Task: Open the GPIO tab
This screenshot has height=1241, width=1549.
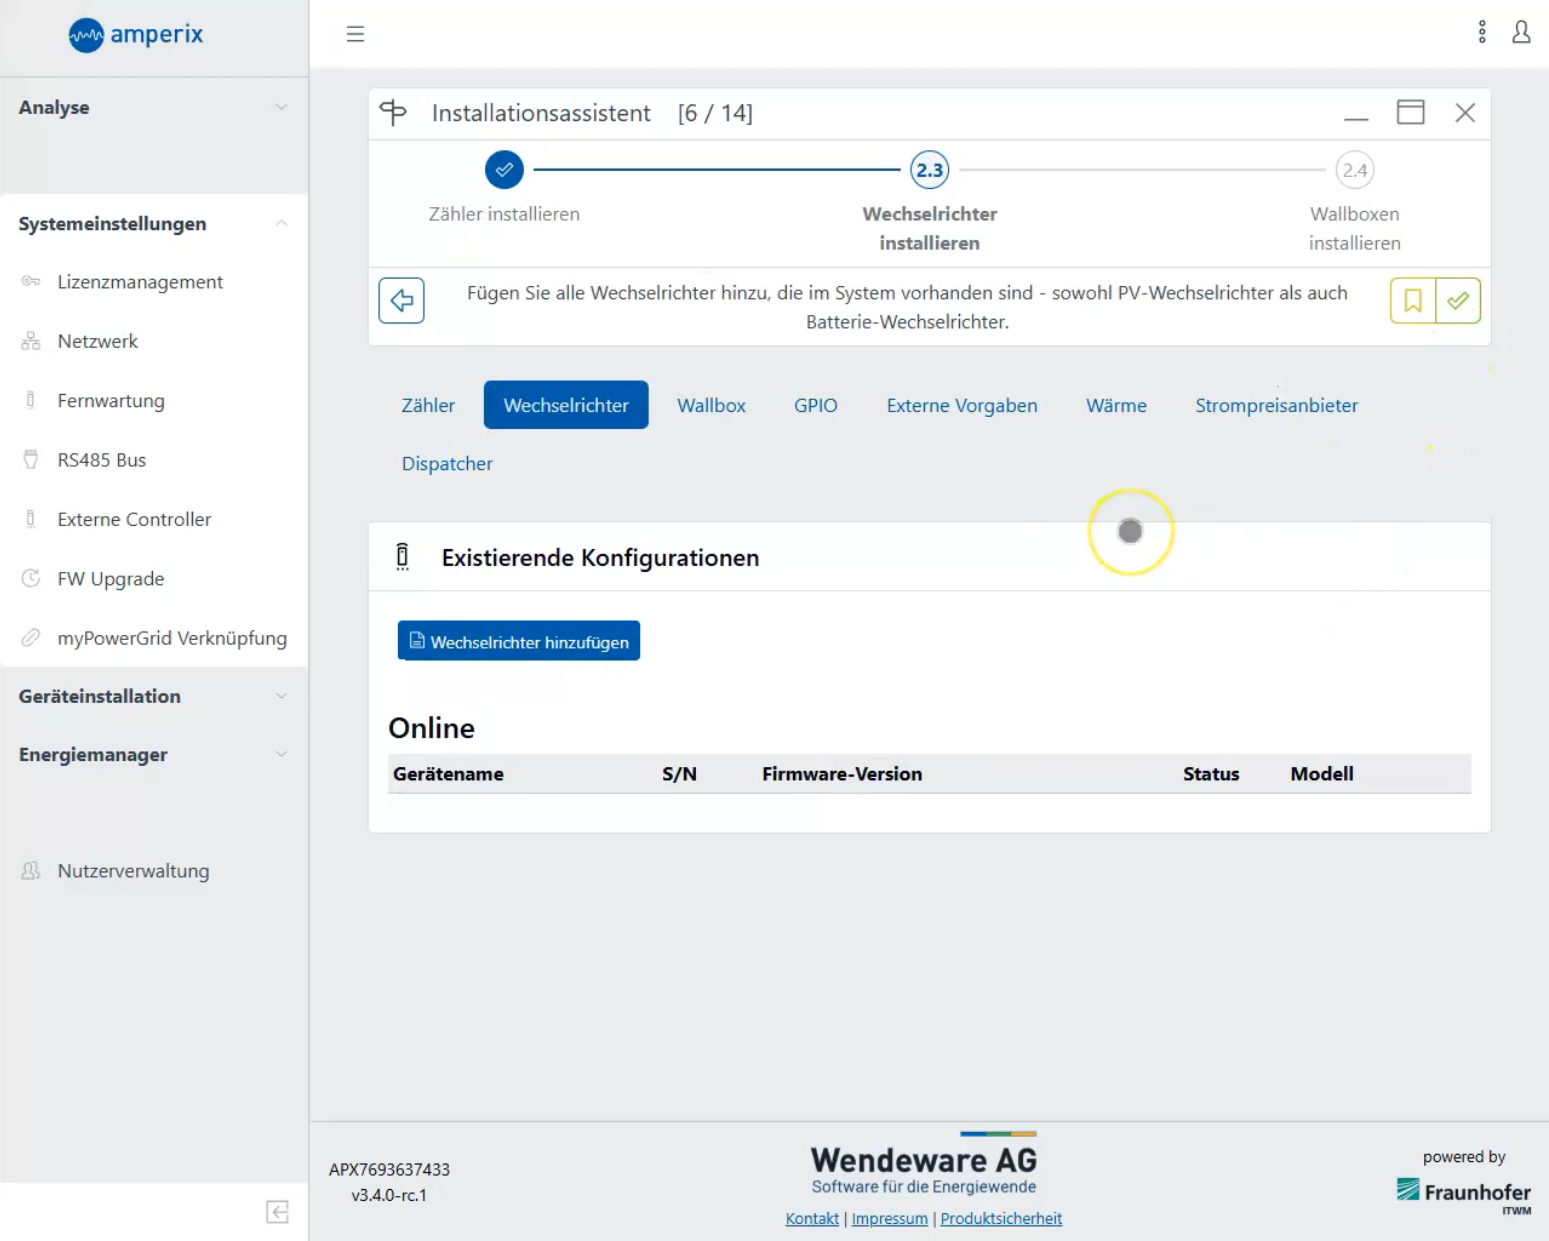Action: 816,405
